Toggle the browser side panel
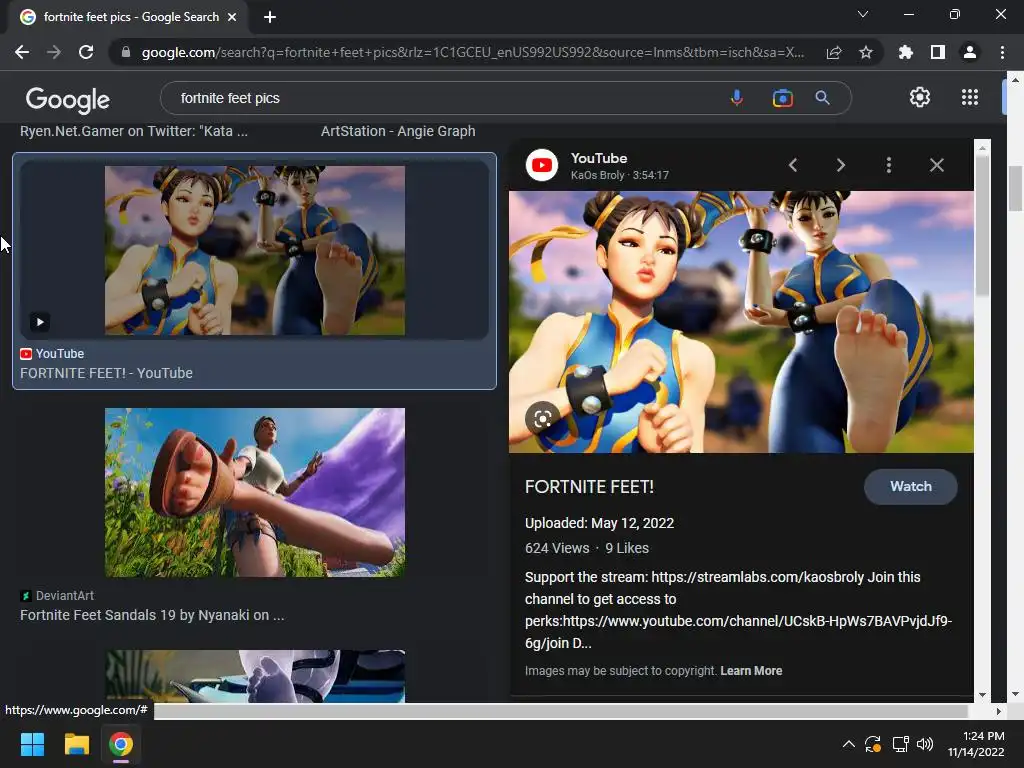Image resolution: width=1024 pixels, height=768 pixels. click(x=938, y=52)
